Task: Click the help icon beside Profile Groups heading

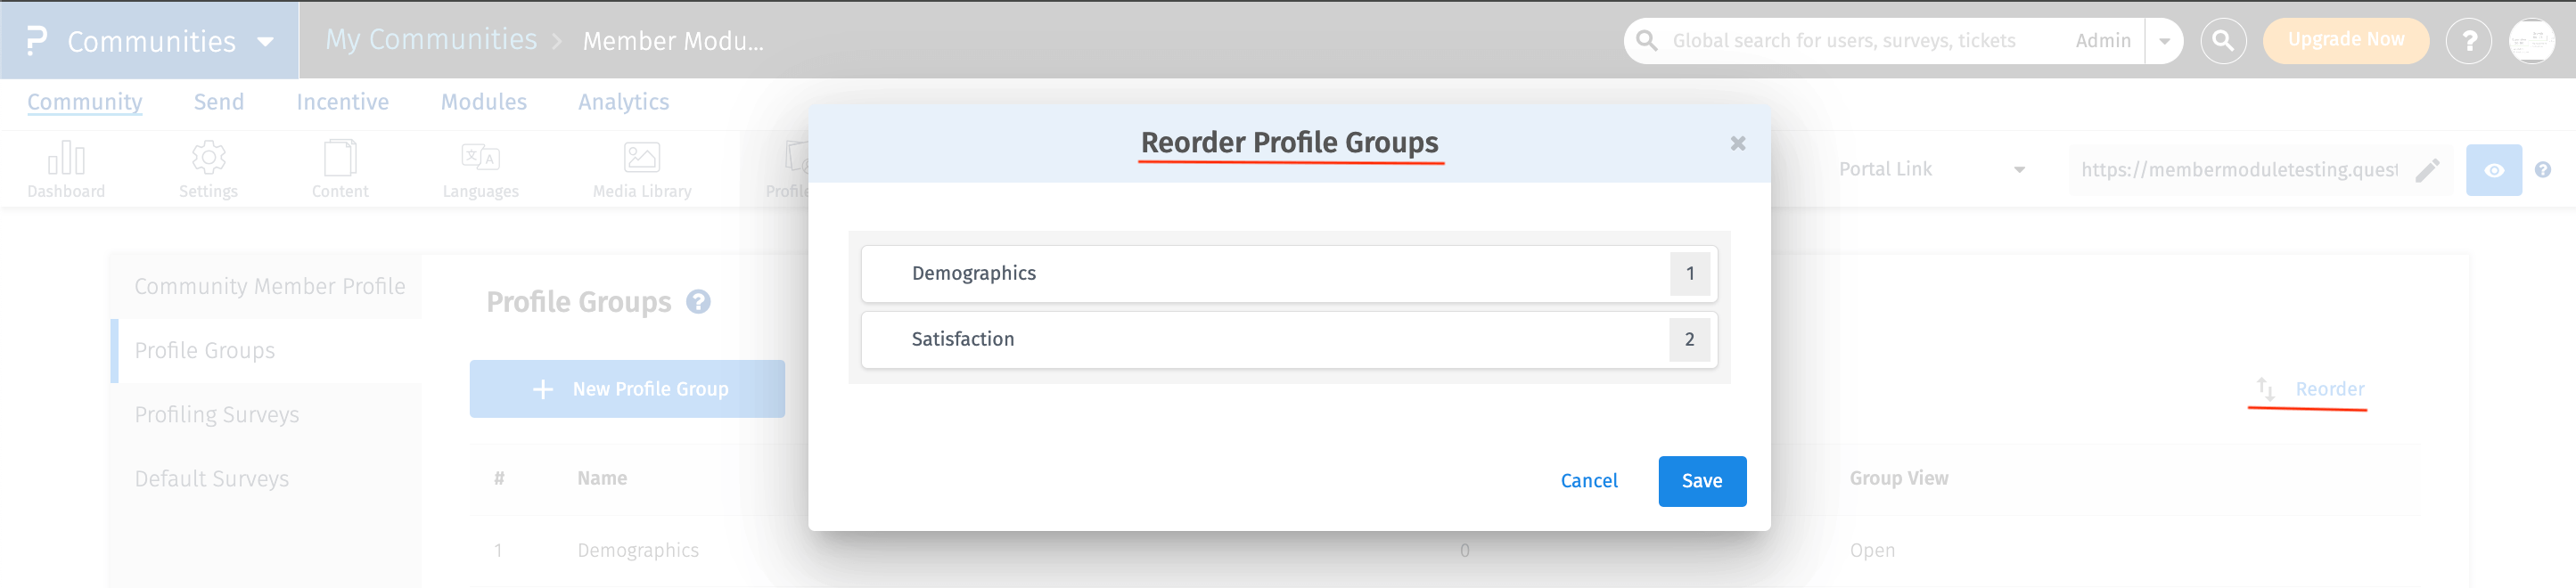Action: [x=698, y=301]
